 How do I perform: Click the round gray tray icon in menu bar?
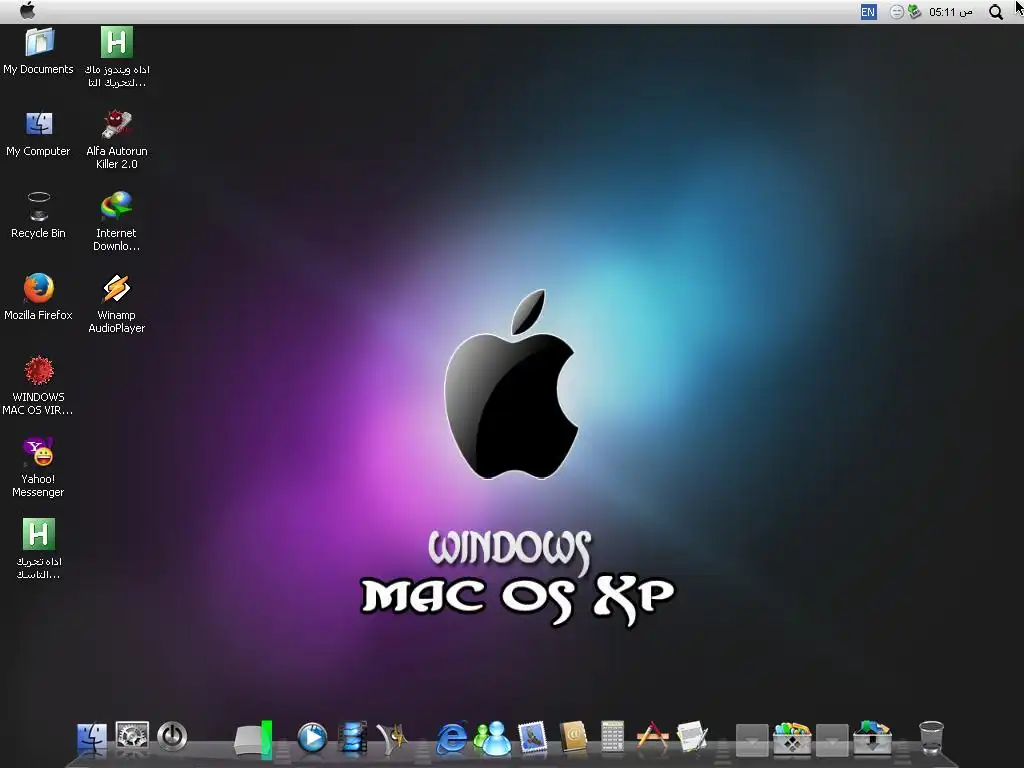pos(897,12)
